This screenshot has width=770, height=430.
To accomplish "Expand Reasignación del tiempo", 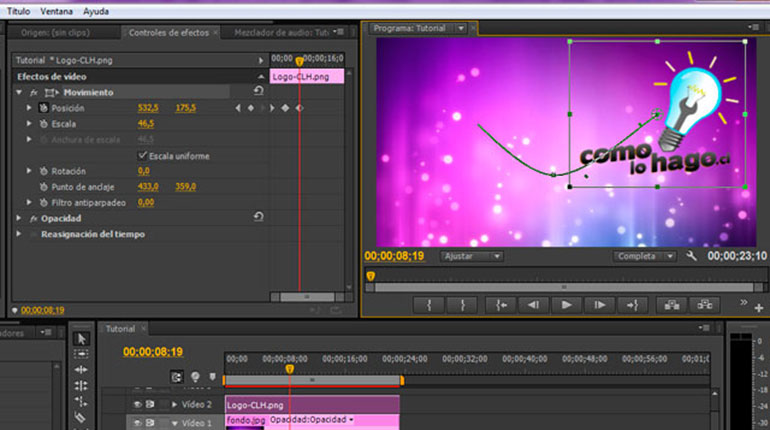I will 19,234.
